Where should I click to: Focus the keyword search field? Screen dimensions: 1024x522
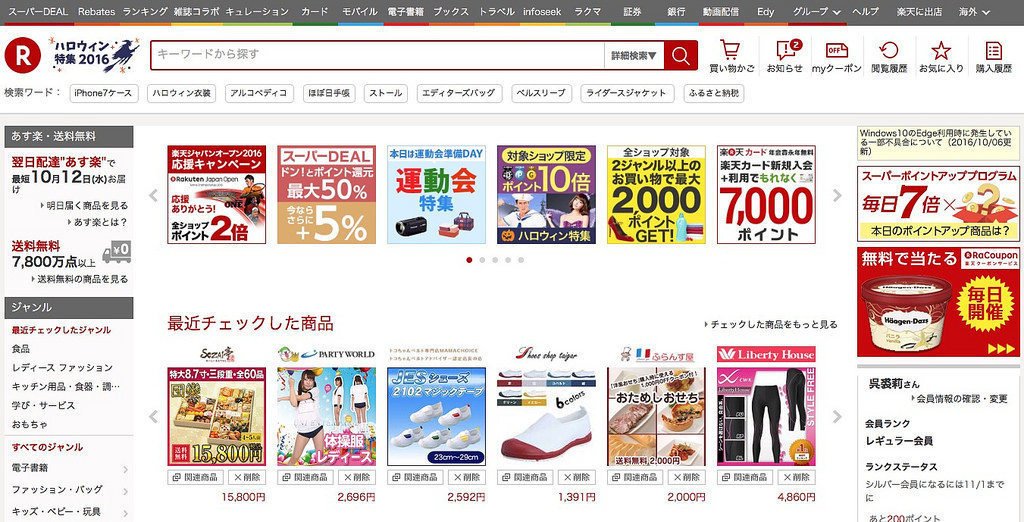377,55
